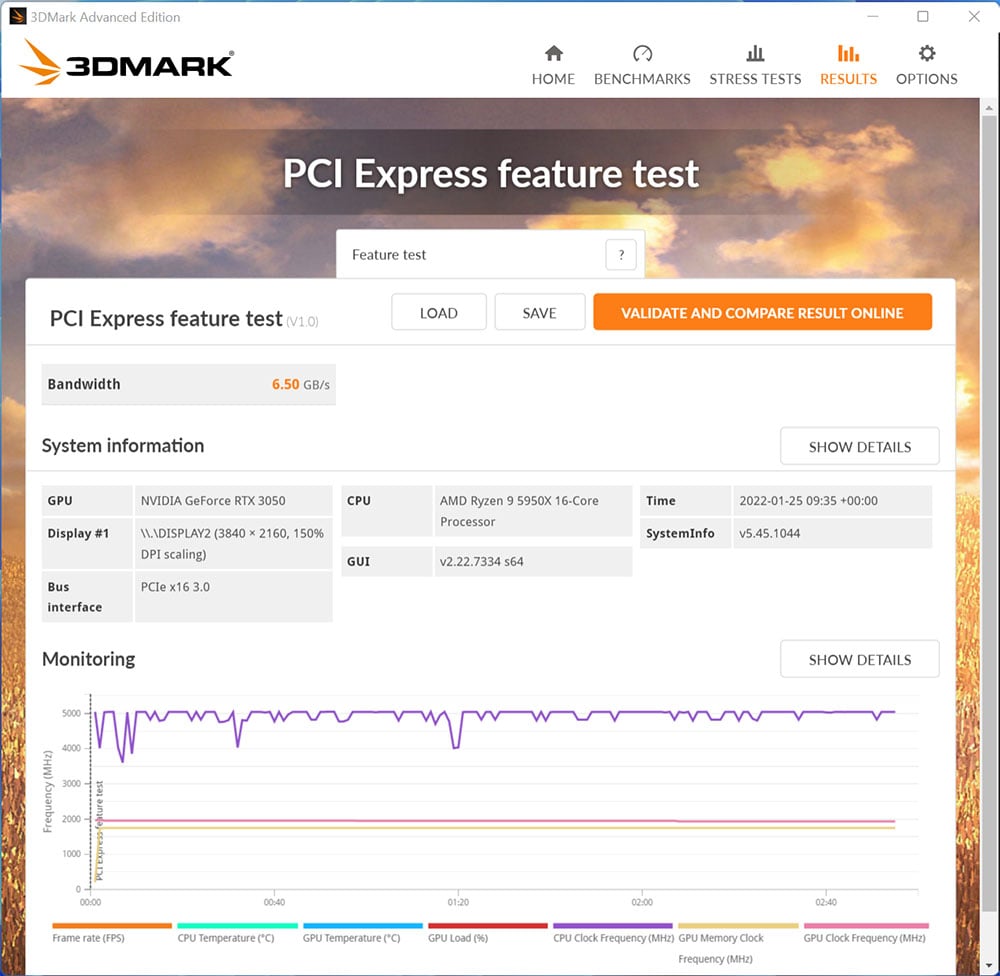Select the RESULTS label

click(848, 79)
